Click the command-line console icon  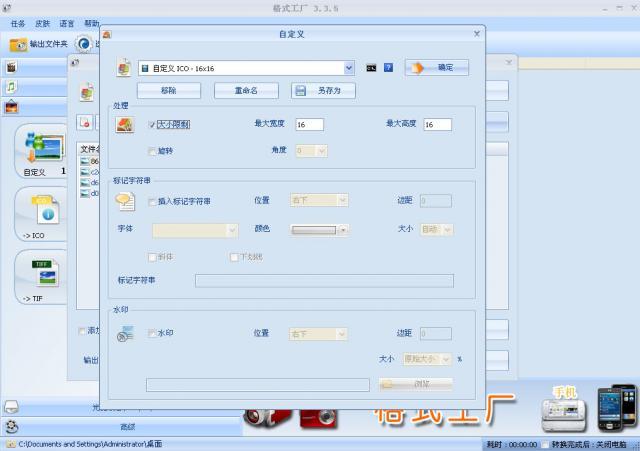tap(371, 68)
